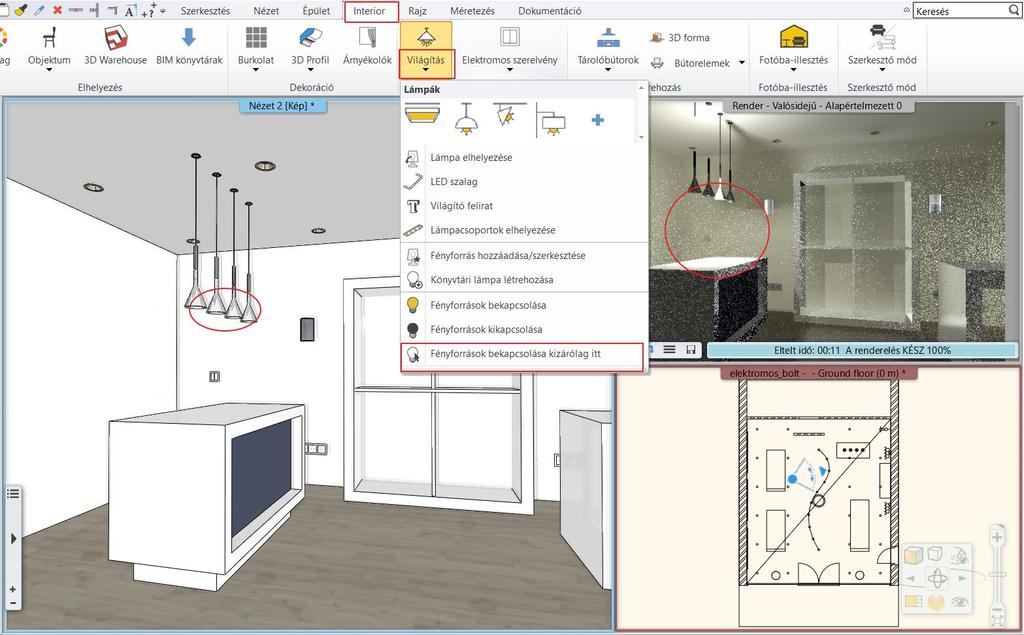Click the save icon in the render window
This screenshot has height=635, width=1024.
[x=691, y=350]
